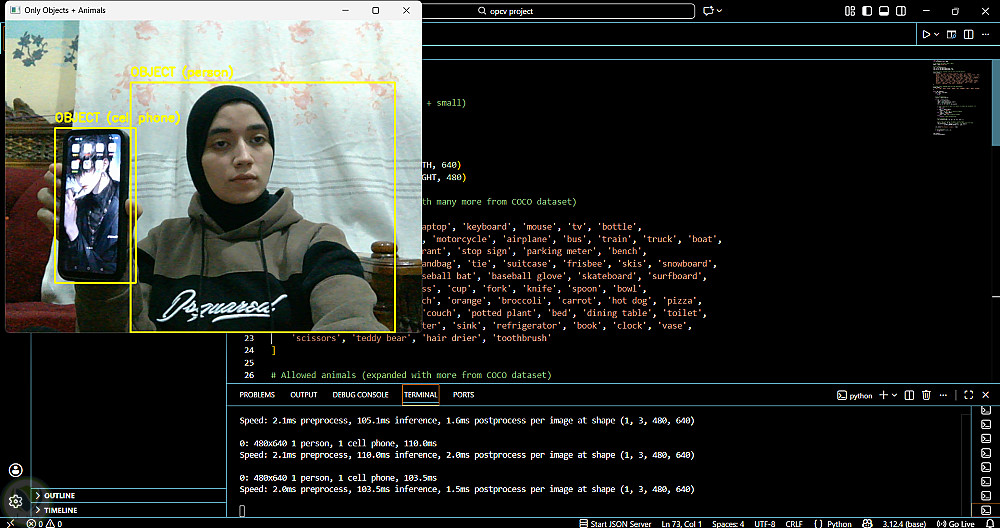1000x528 pixels.
Task: Click line number 26 in the editor
Action: pos(249,375)
